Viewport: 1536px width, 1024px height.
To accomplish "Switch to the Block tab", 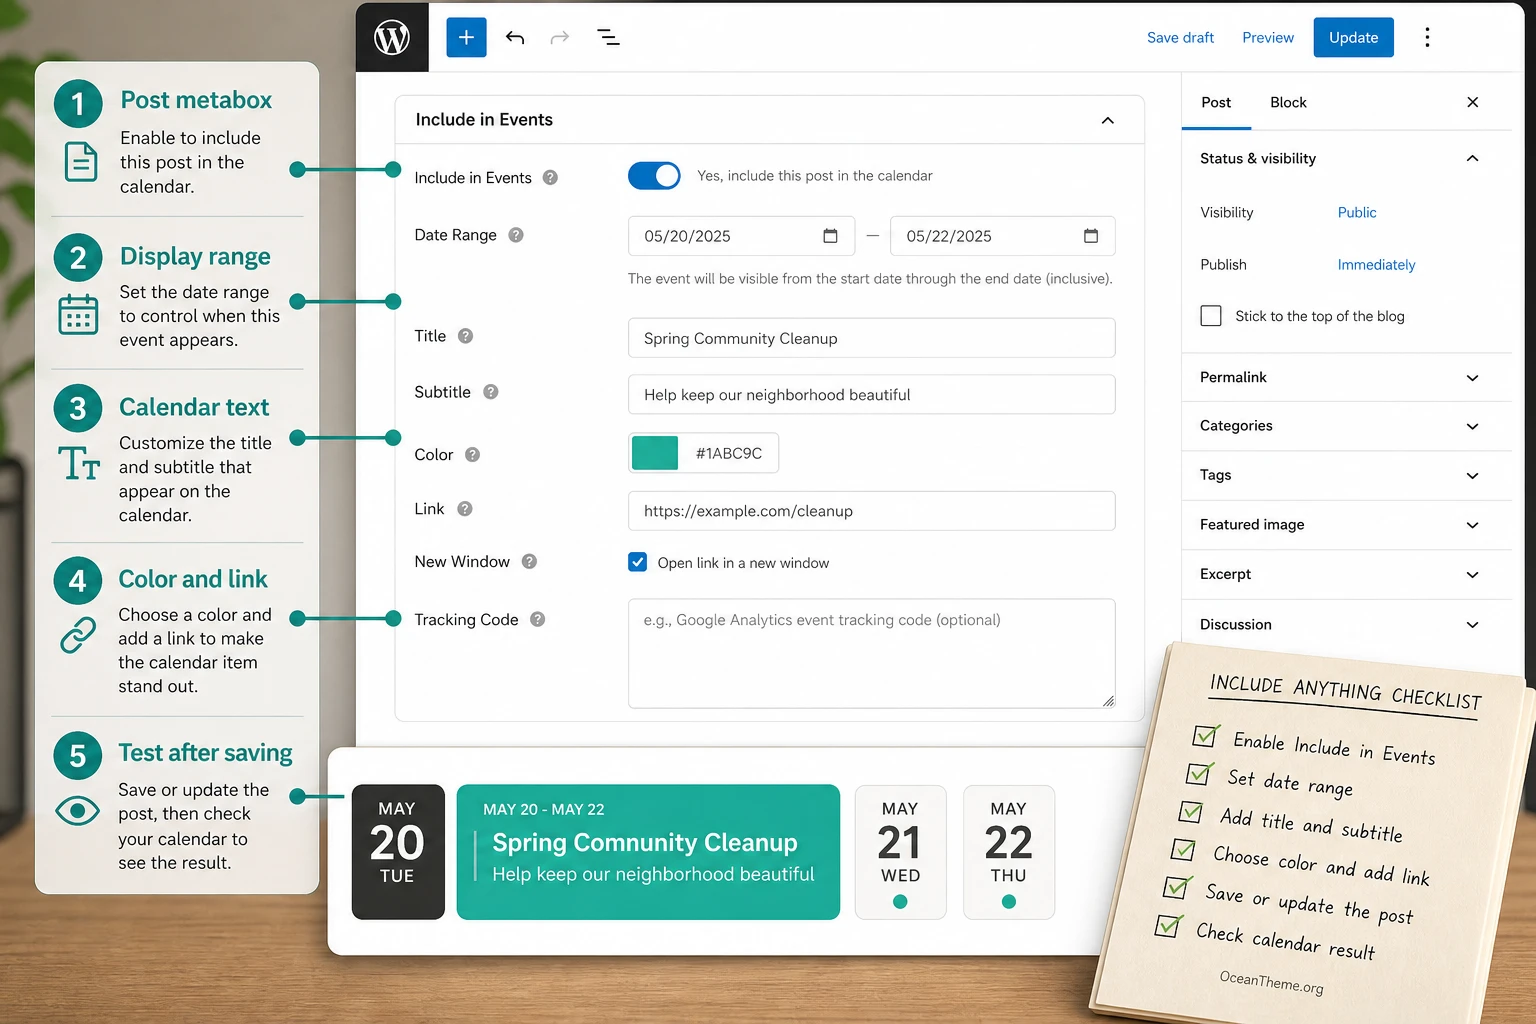I will coord(1288,102).
